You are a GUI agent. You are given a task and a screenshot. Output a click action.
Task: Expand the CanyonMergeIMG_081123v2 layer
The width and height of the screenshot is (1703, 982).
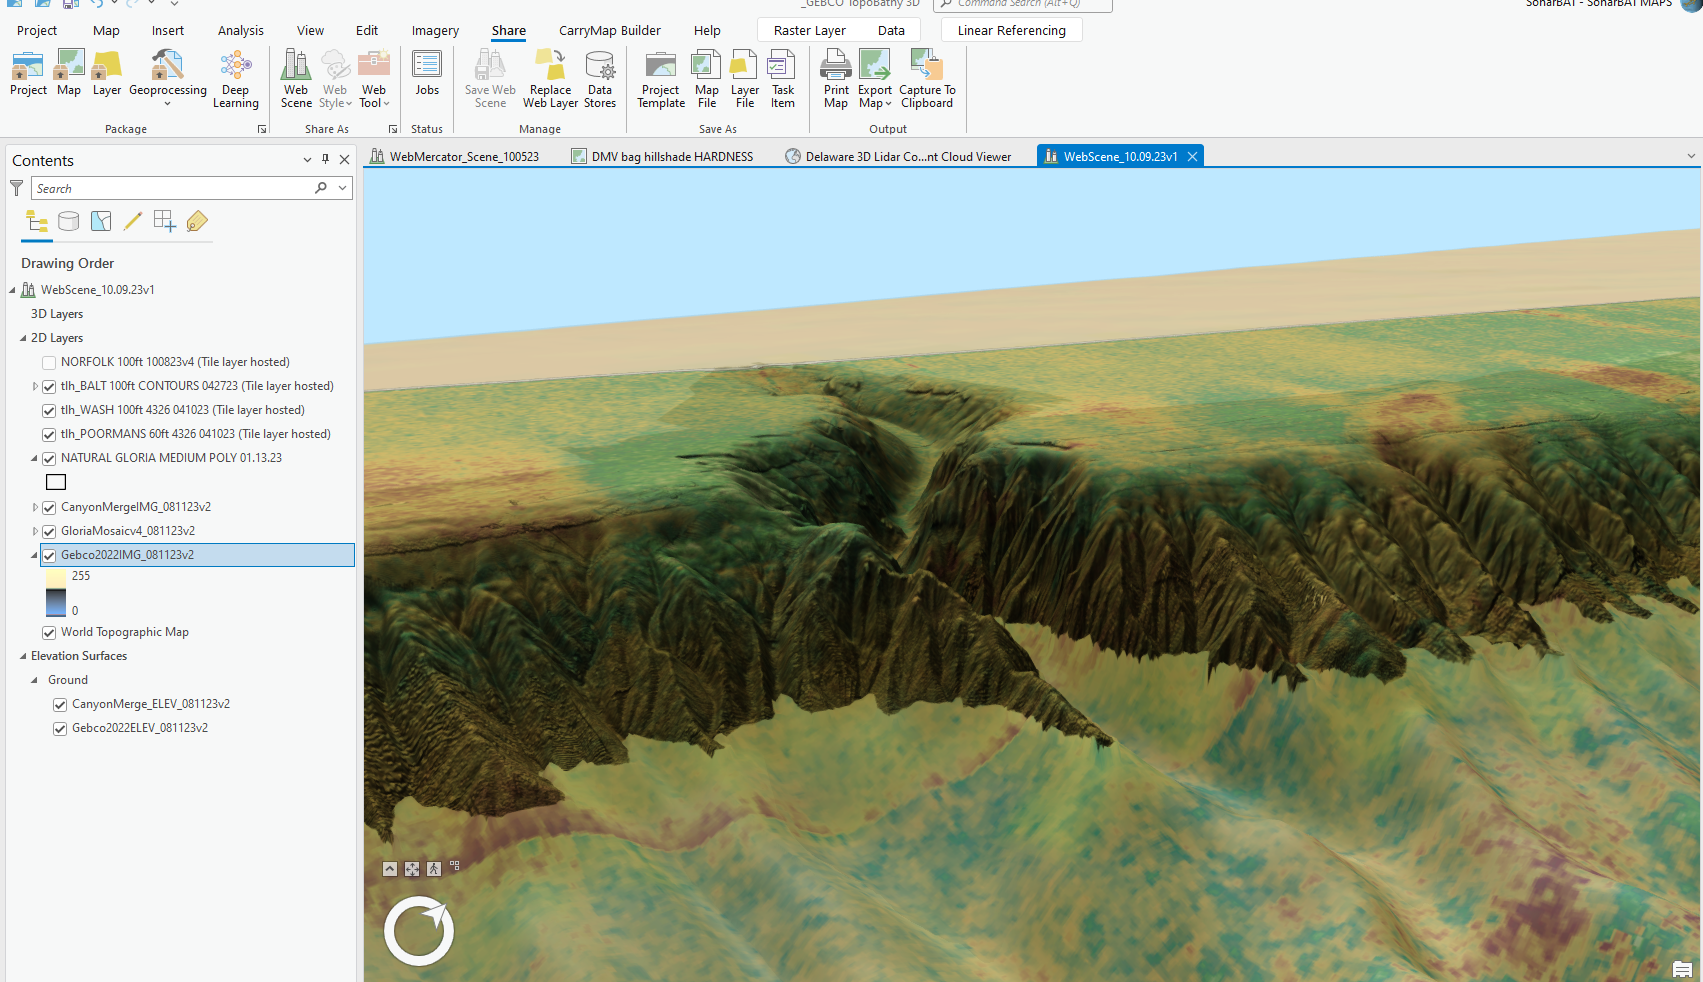point(35,507)
